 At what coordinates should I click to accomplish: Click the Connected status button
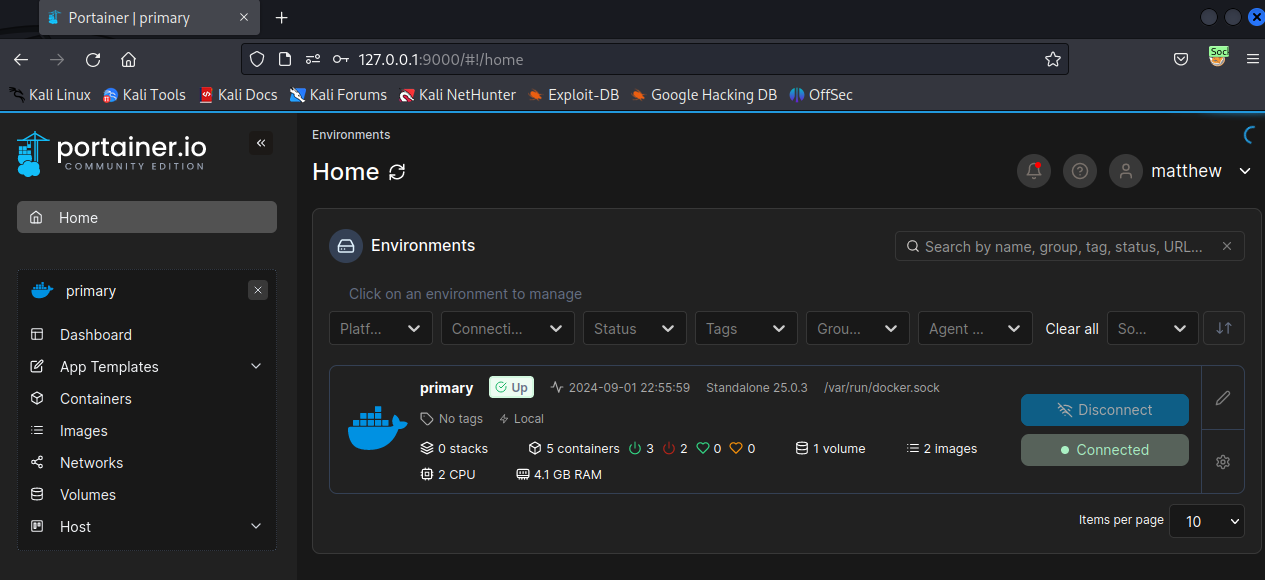tap(1105, 450)
